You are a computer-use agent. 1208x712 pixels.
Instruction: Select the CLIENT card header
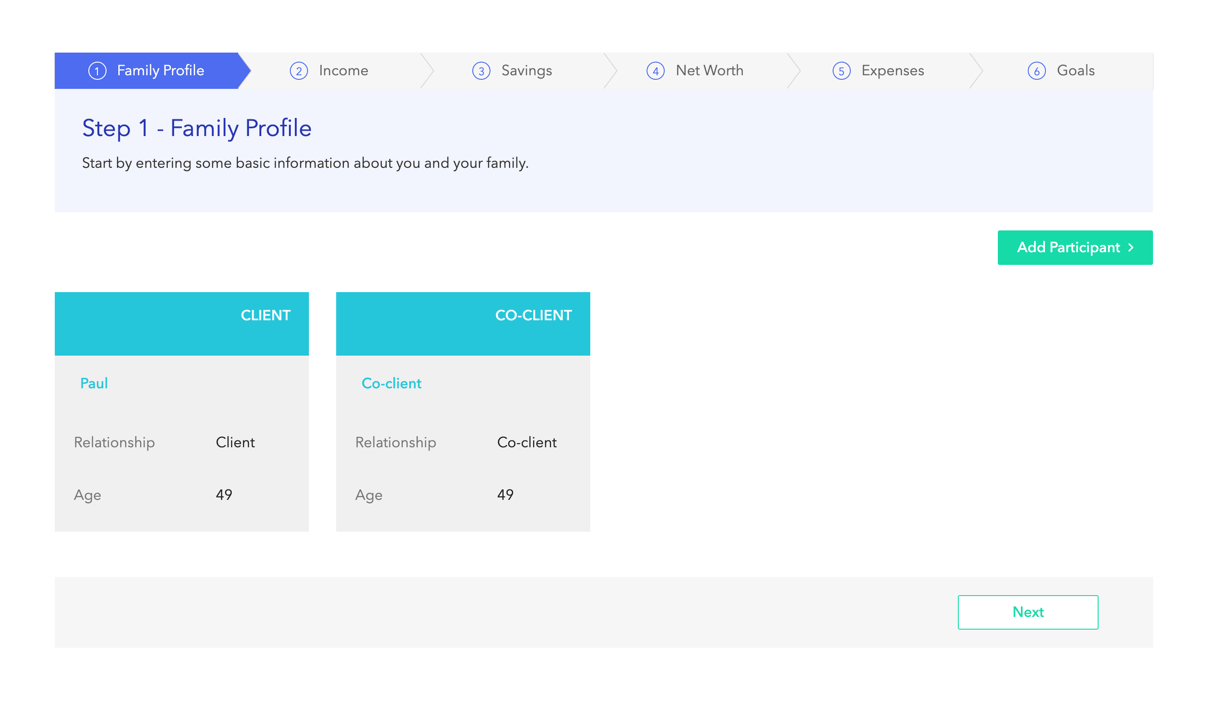181,323
